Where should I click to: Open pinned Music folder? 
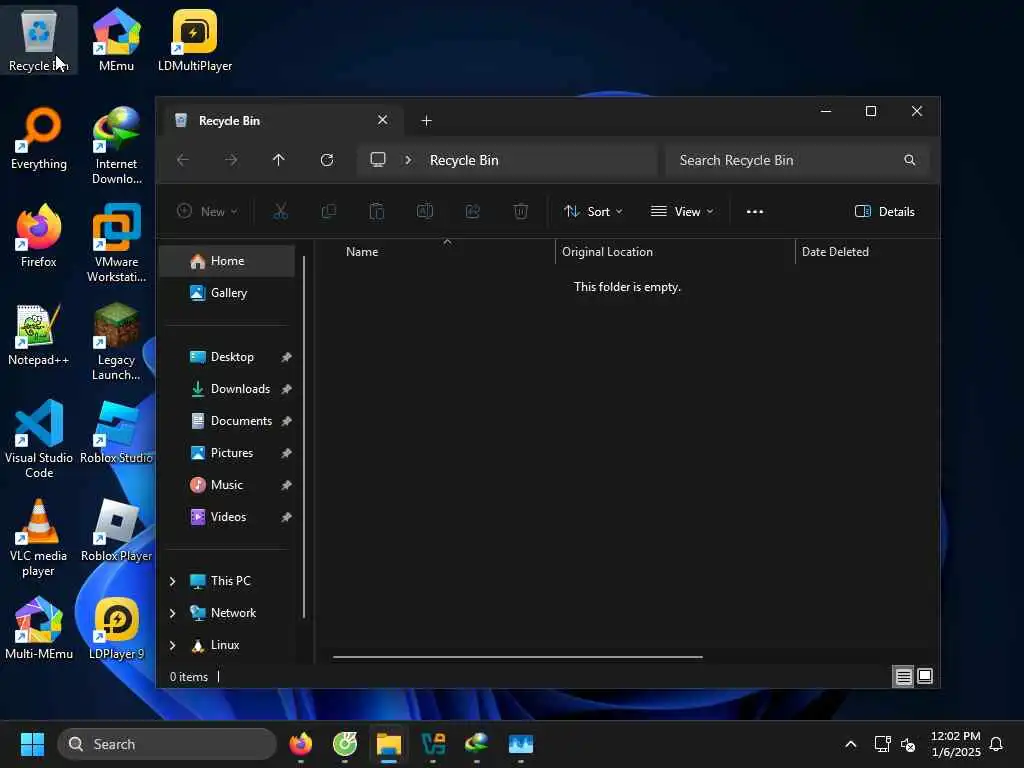pos(227,485)
